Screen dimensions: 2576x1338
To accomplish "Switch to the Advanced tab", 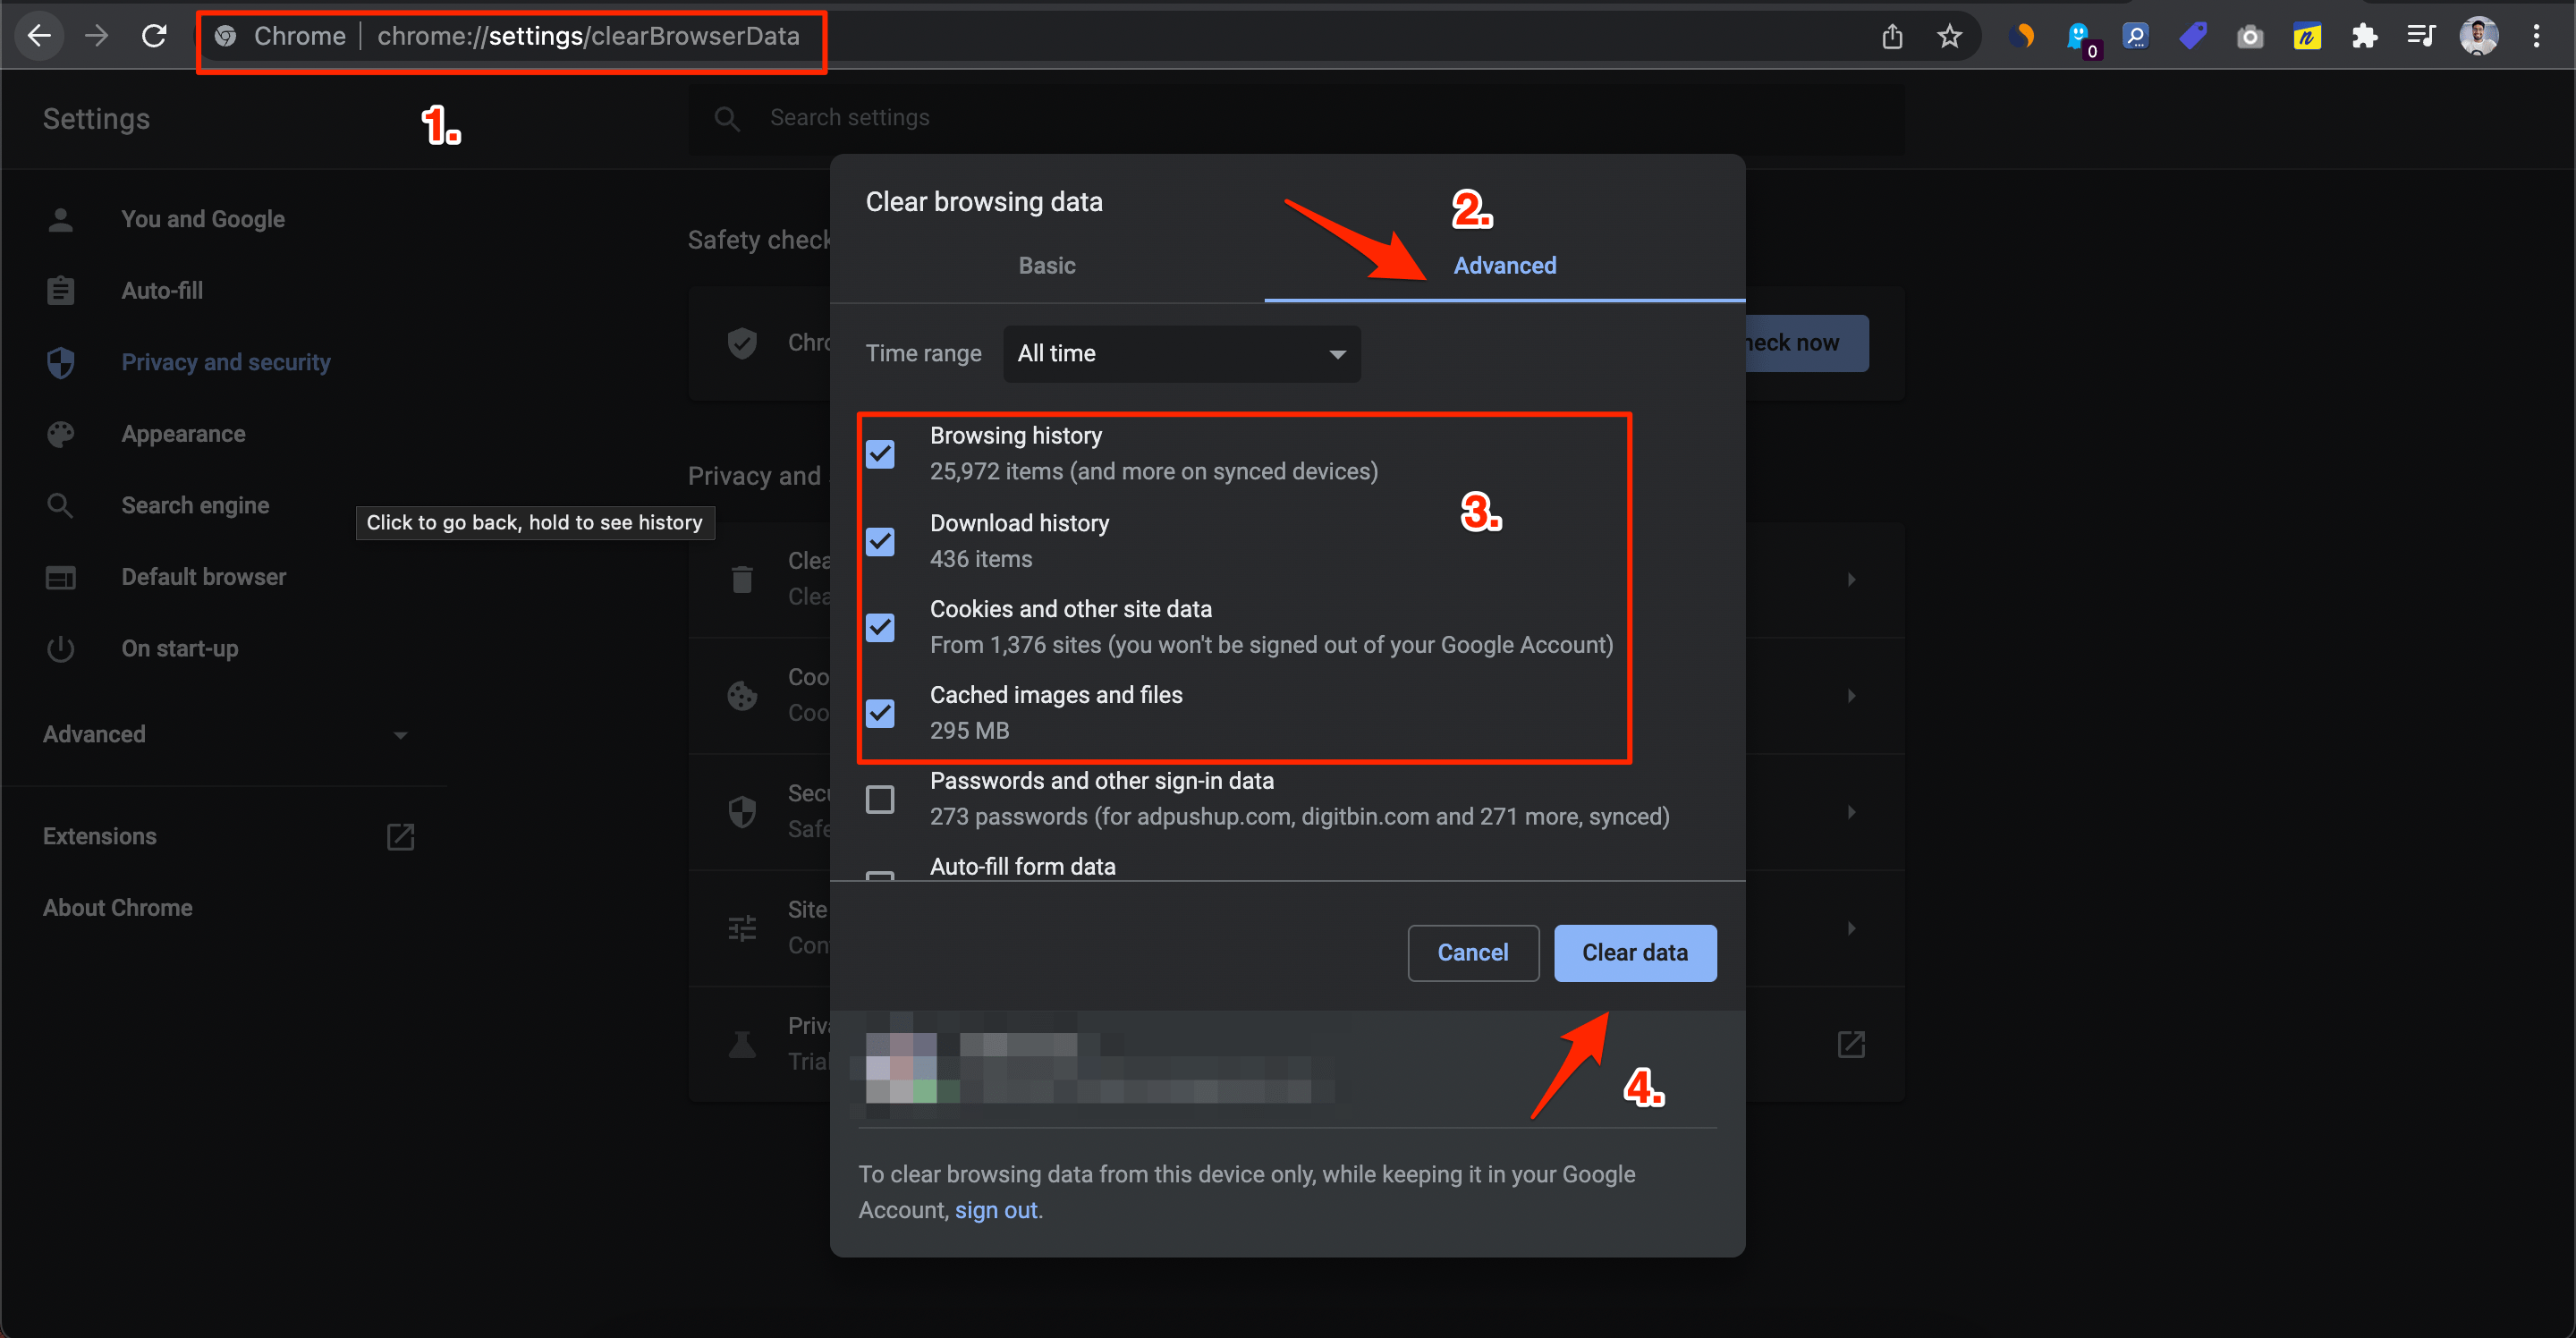I will click(x=1504, y=266).
